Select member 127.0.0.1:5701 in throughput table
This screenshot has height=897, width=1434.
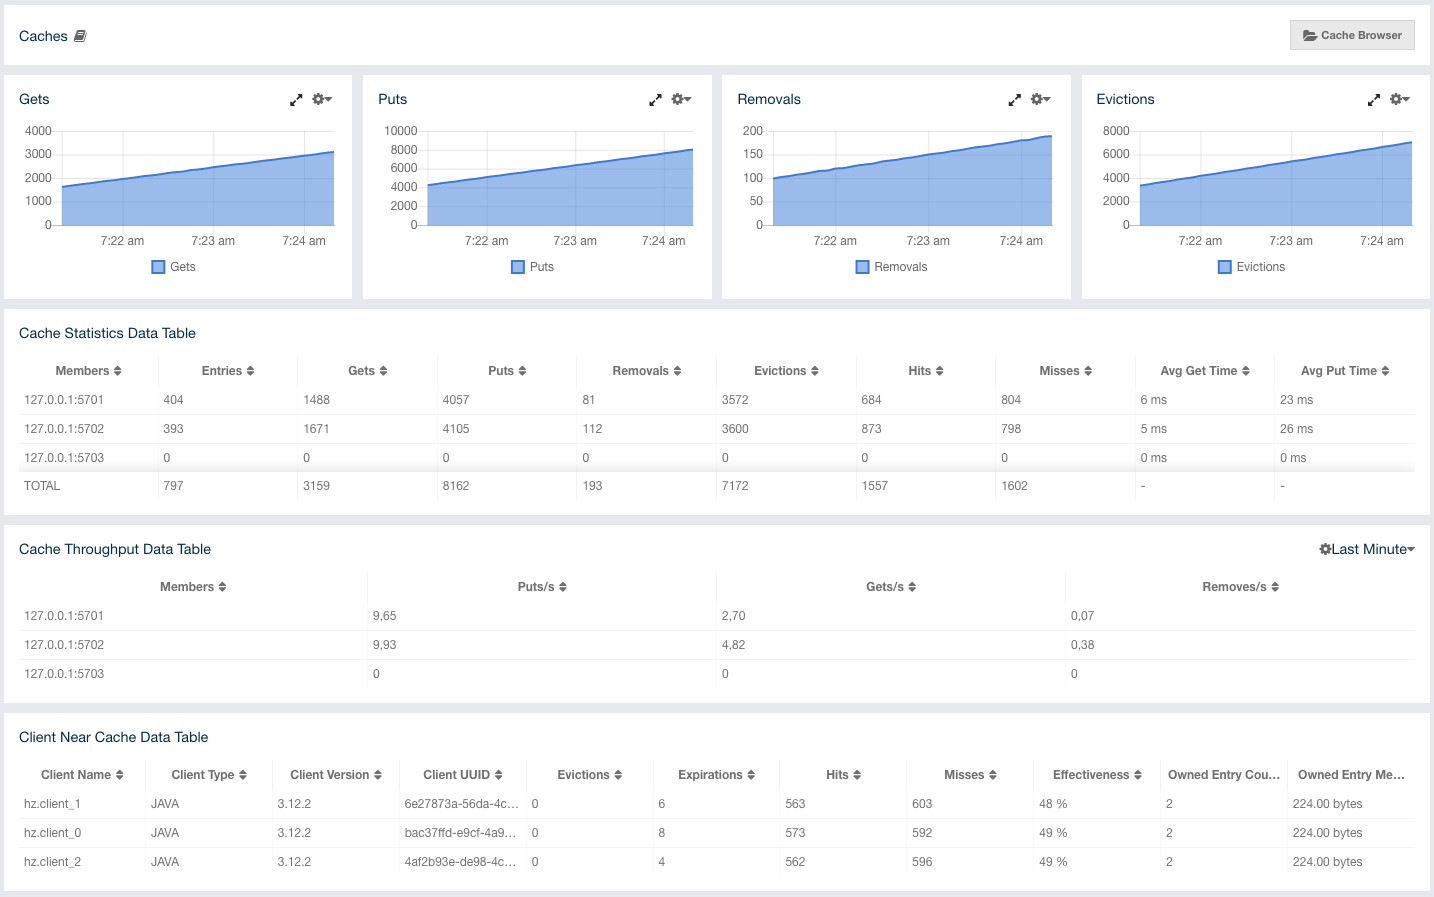point(64,616)
